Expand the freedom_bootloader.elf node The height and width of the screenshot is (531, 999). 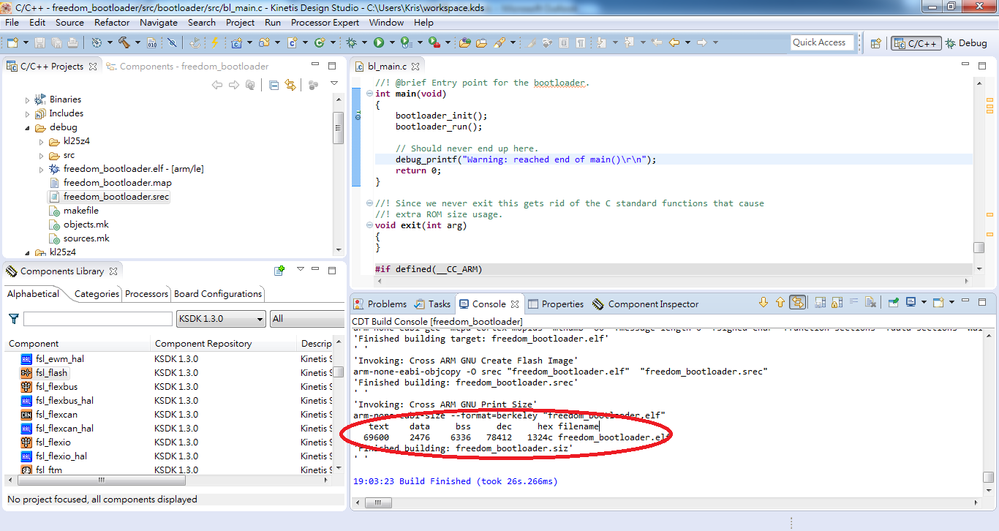click(x=41, y=169)
